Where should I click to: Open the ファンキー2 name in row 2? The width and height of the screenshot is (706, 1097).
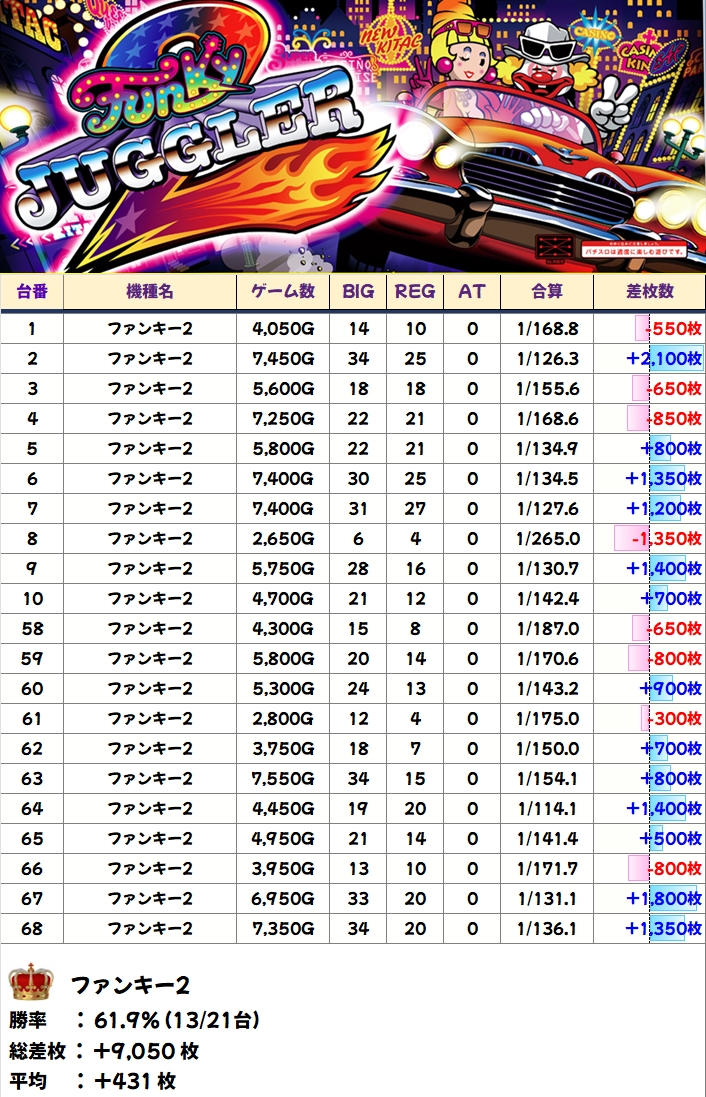[150, 359]
